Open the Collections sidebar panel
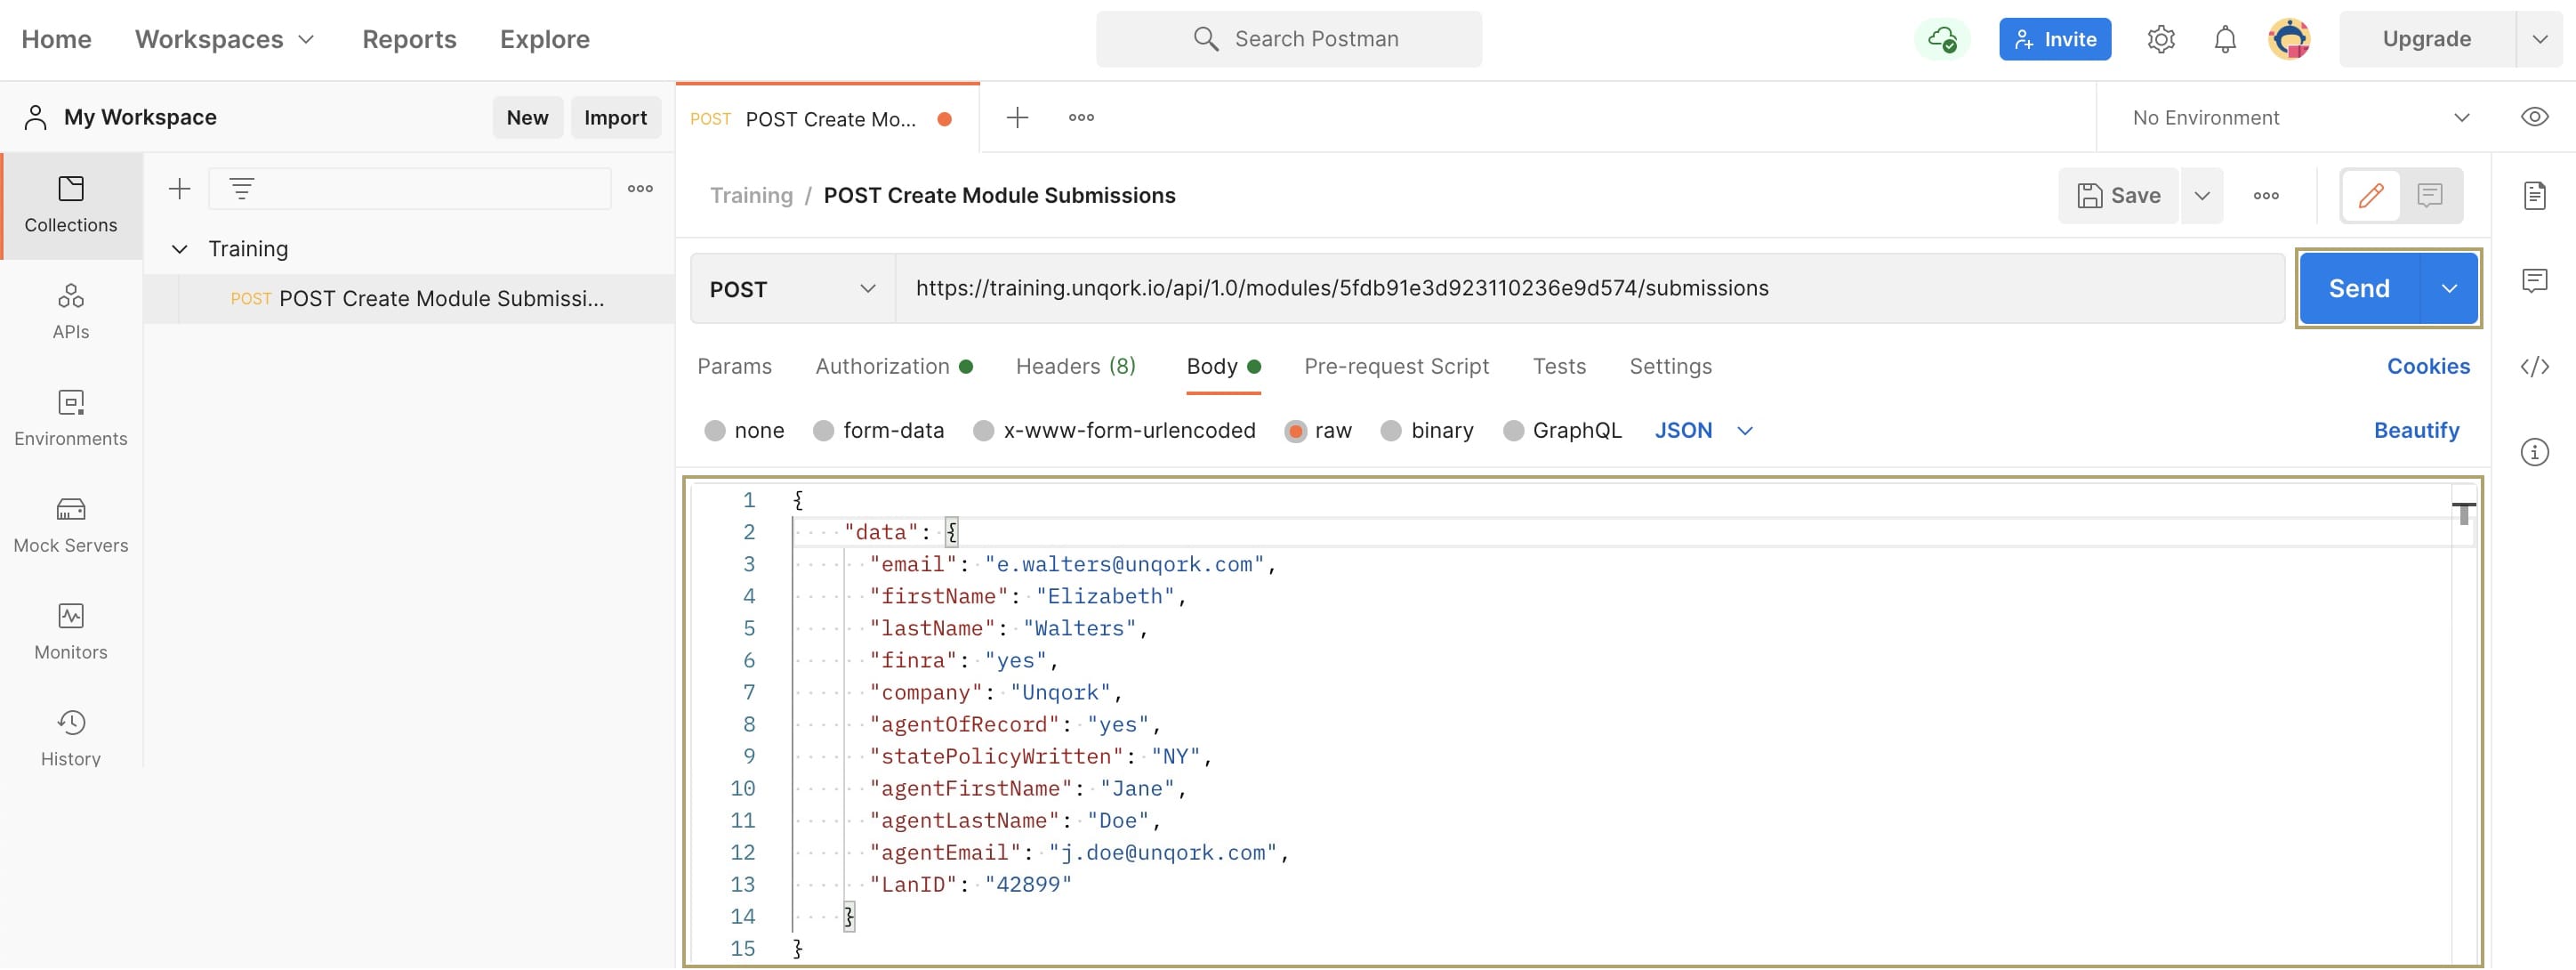 point(71,206)
